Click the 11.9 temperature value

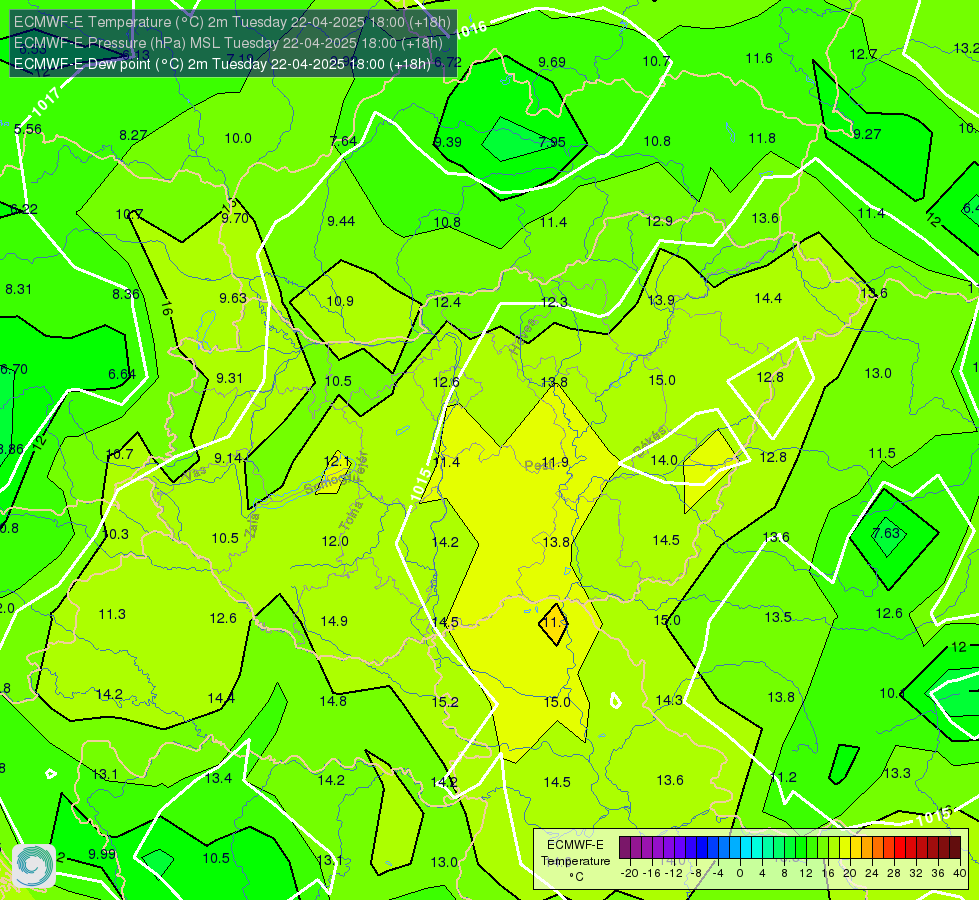coord(555,463)
